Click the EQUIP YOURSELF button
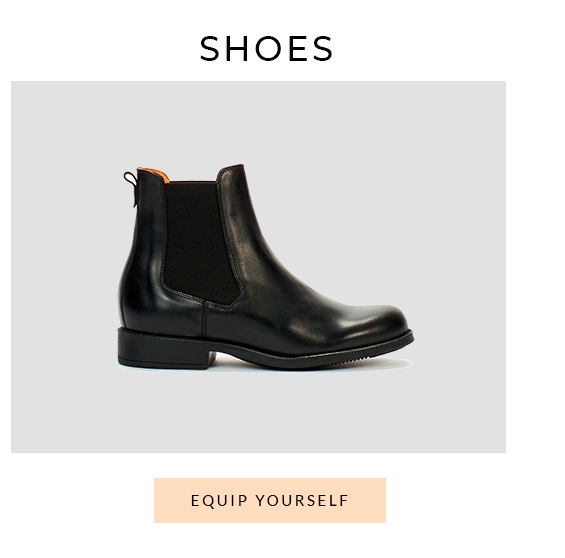 click(x=270, y=500)
